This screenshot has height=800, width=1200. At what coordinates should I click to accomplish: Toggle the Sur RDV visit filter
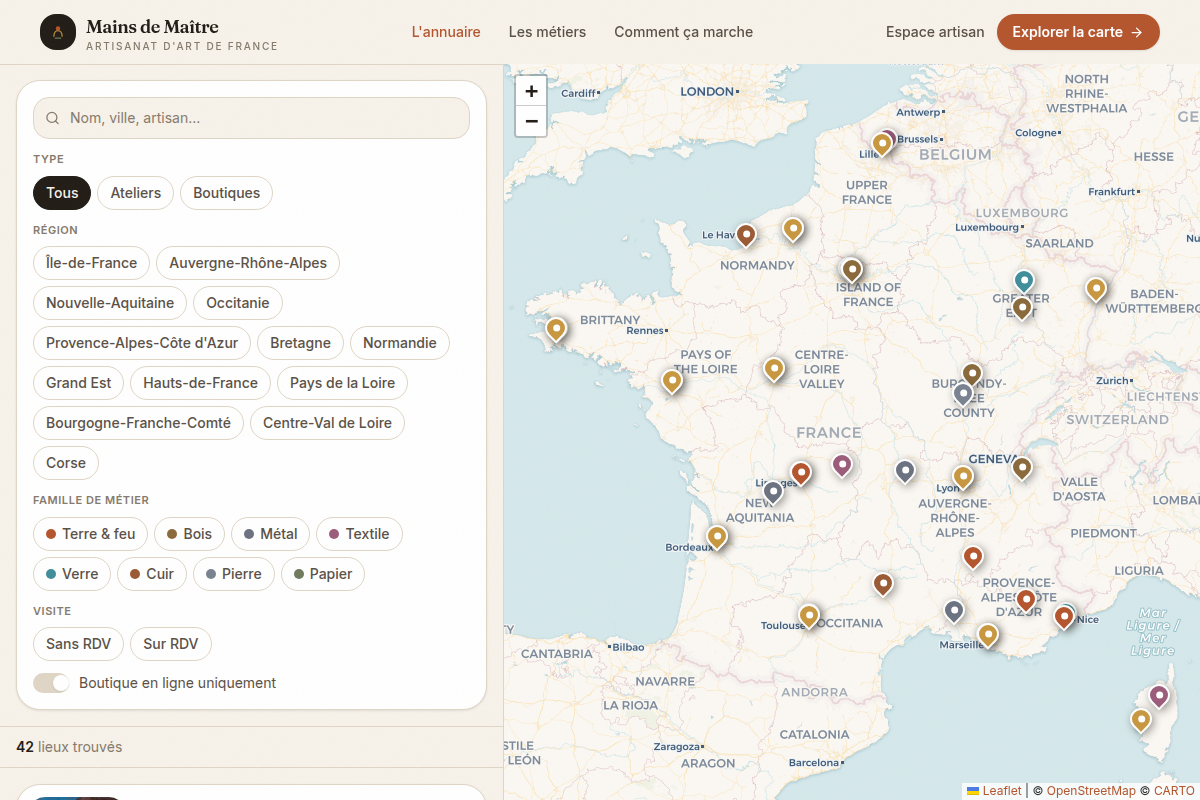pyautogui.click(x=171, y=644)
